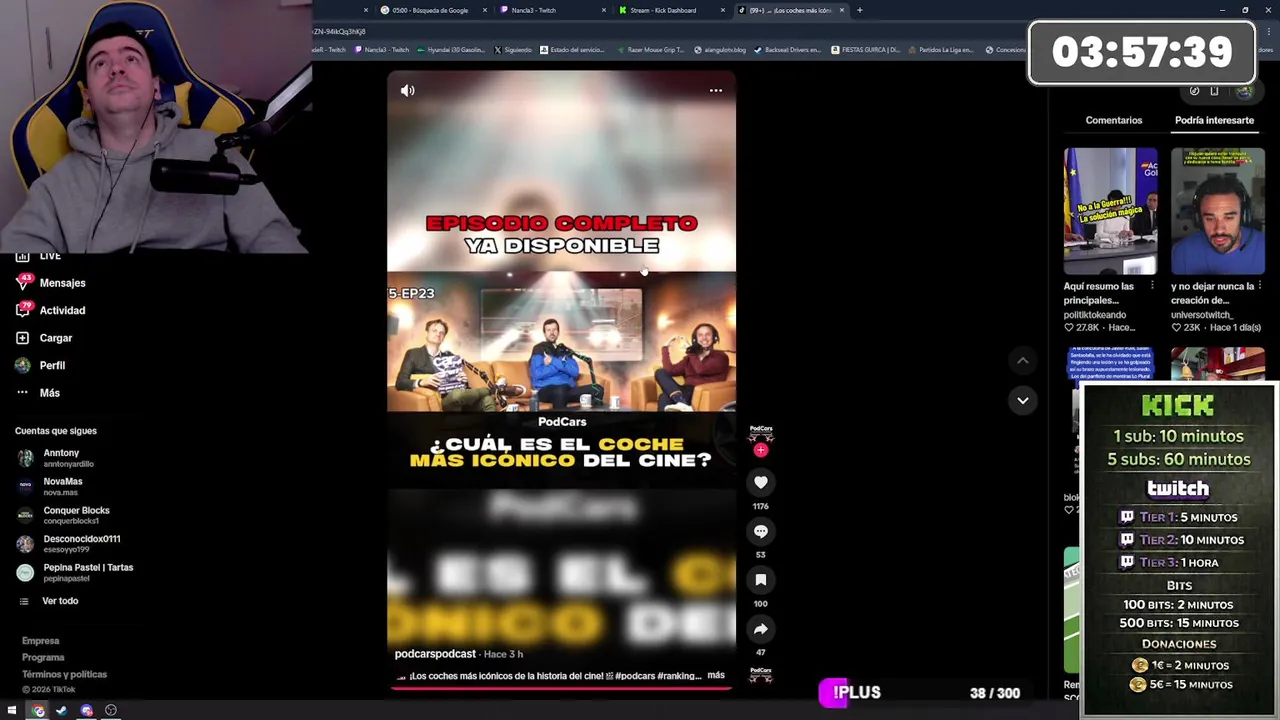Click the profile avatar near the top right

pyautogui.click(x=1244, y=91)
